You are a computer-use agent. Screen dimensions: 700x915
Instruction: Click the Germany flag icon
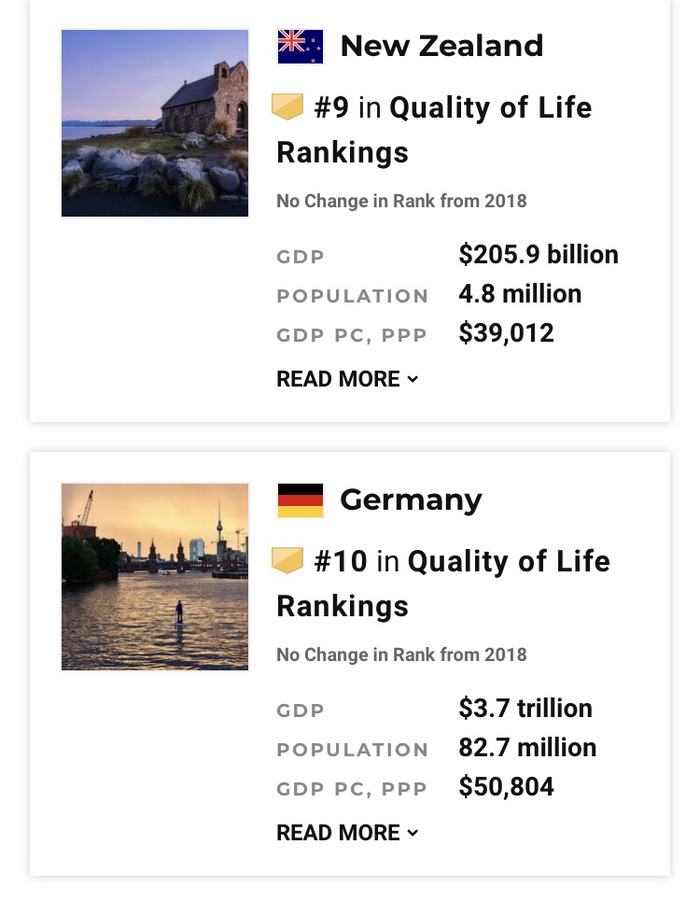[x=300, y=500]
